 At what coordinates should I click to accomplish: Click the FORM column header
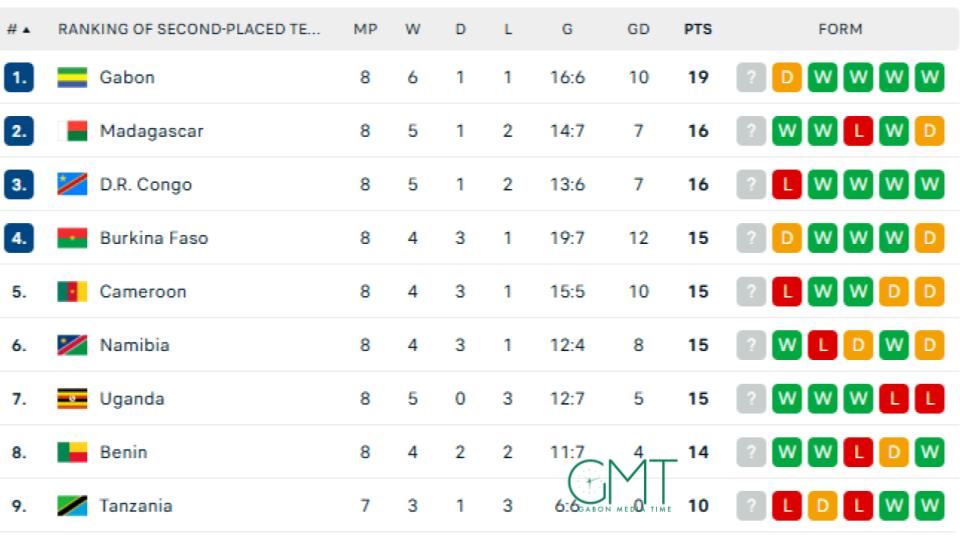840,29
